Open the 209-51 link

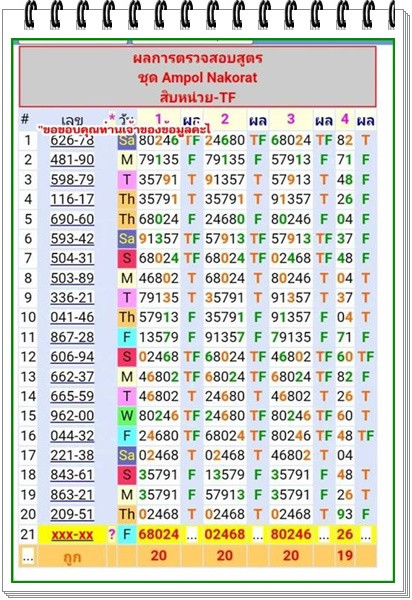72,514
